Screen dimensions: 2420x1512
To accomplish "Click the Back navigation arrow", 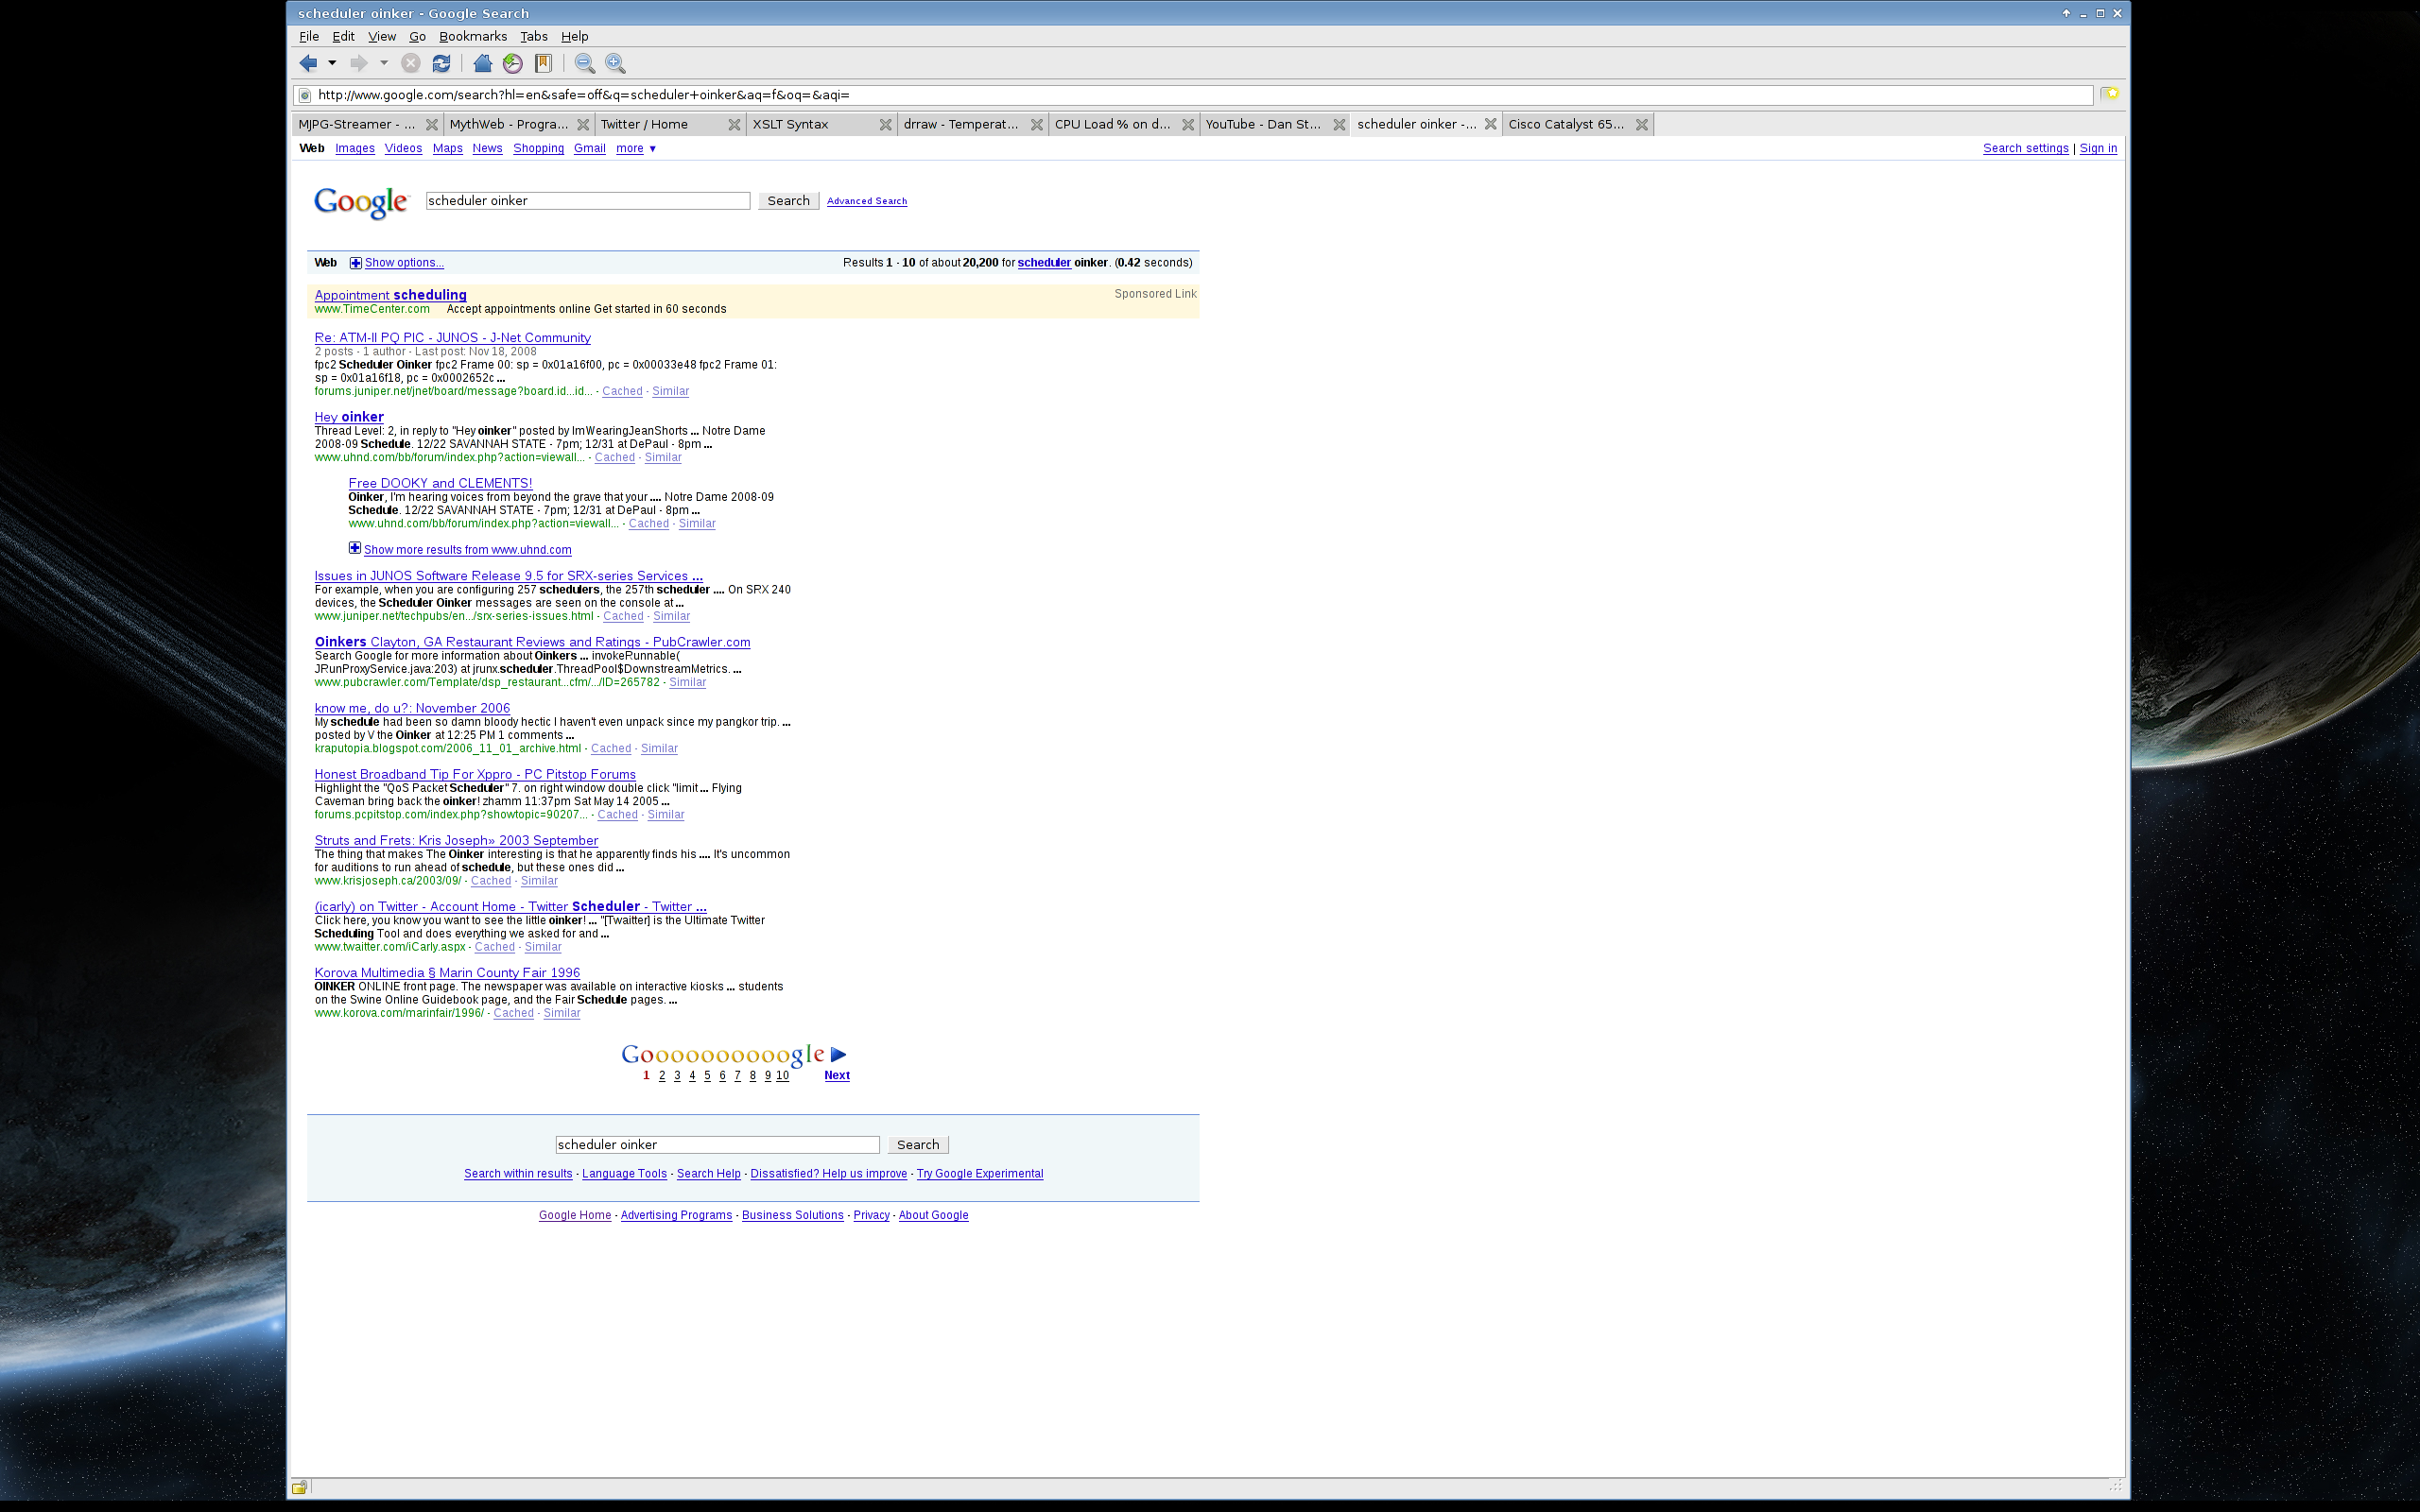I will tap(308, 63).
